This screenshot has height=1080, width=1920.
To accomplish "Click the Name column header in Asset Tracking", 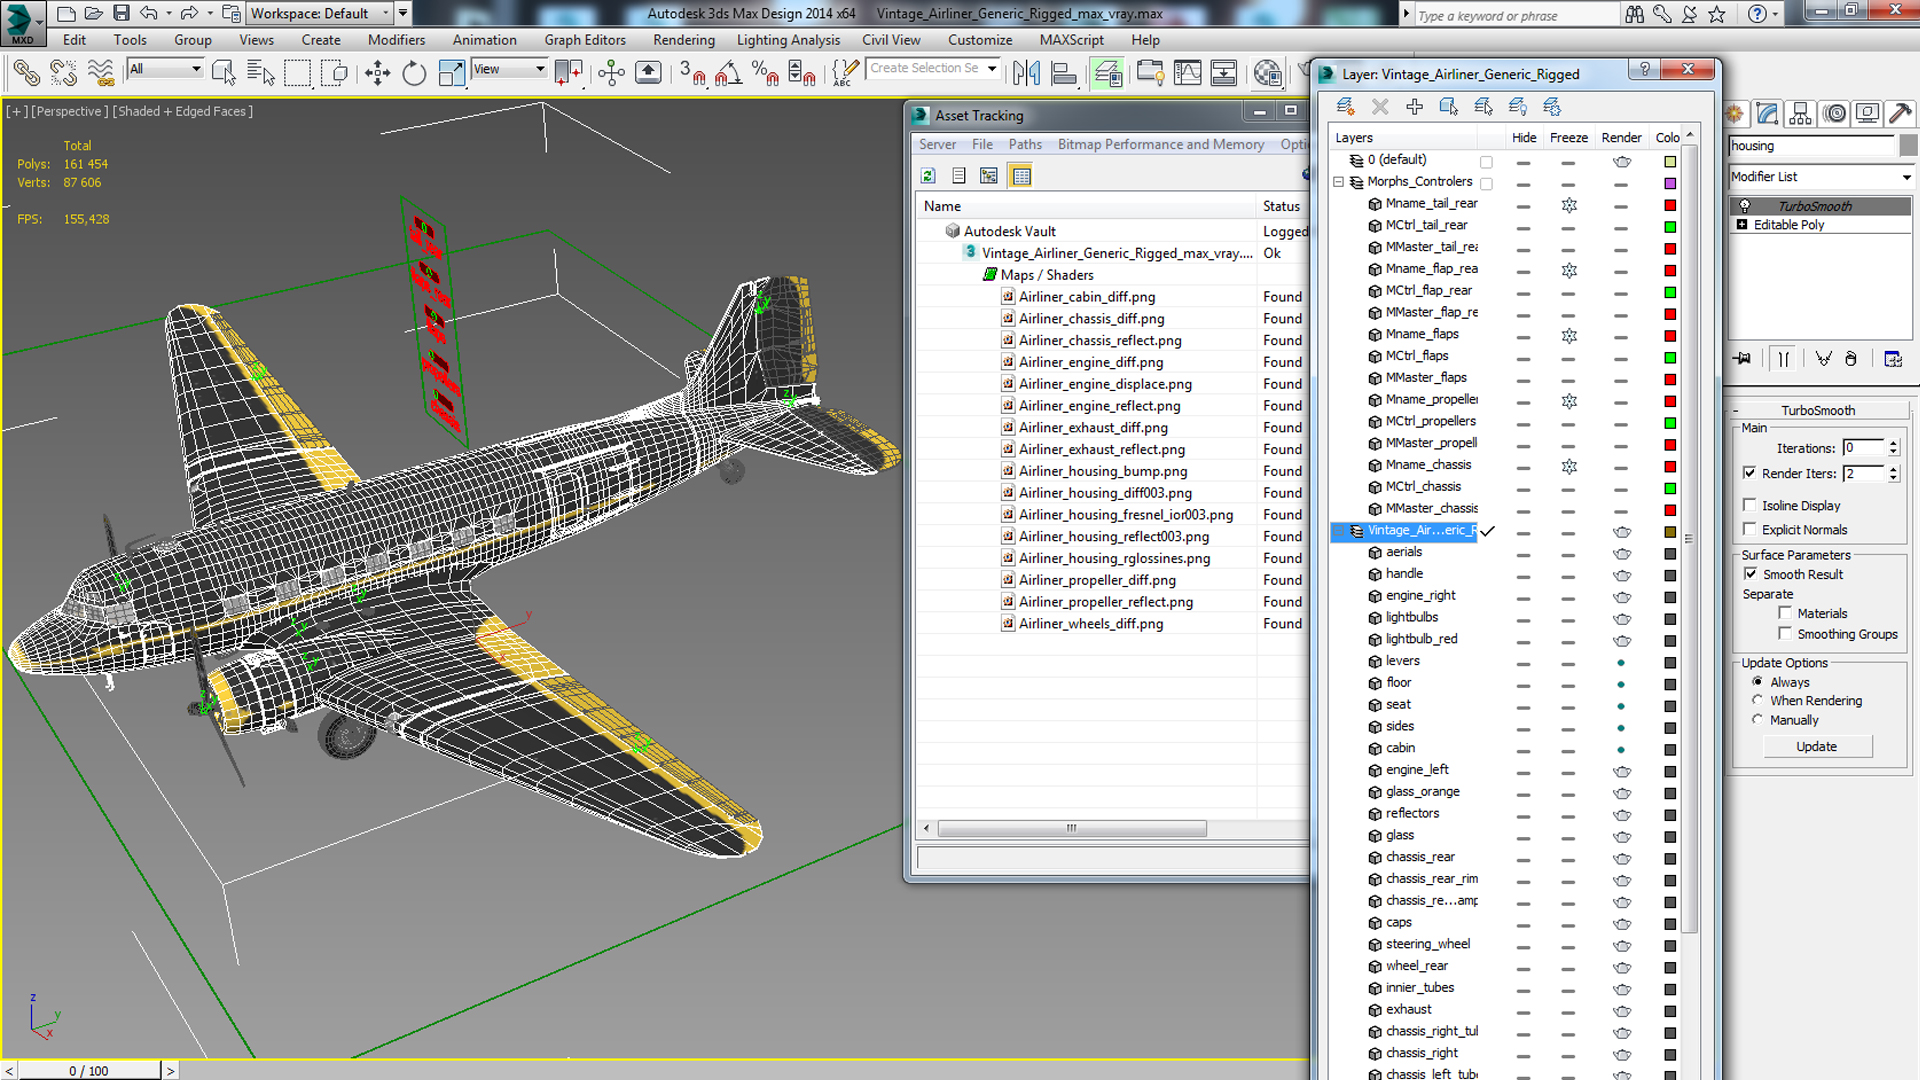I will tap(1085, 206).
